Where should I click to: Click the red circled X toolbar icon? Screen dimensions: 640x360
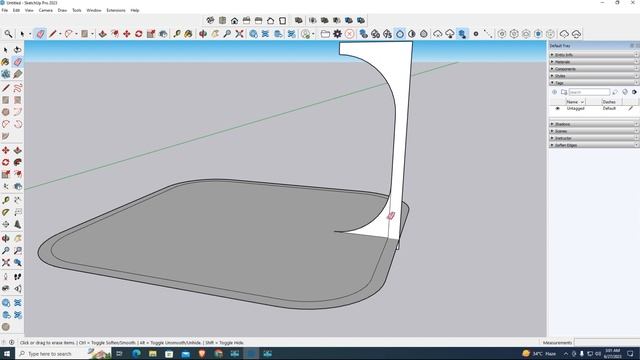pos(349,34)
